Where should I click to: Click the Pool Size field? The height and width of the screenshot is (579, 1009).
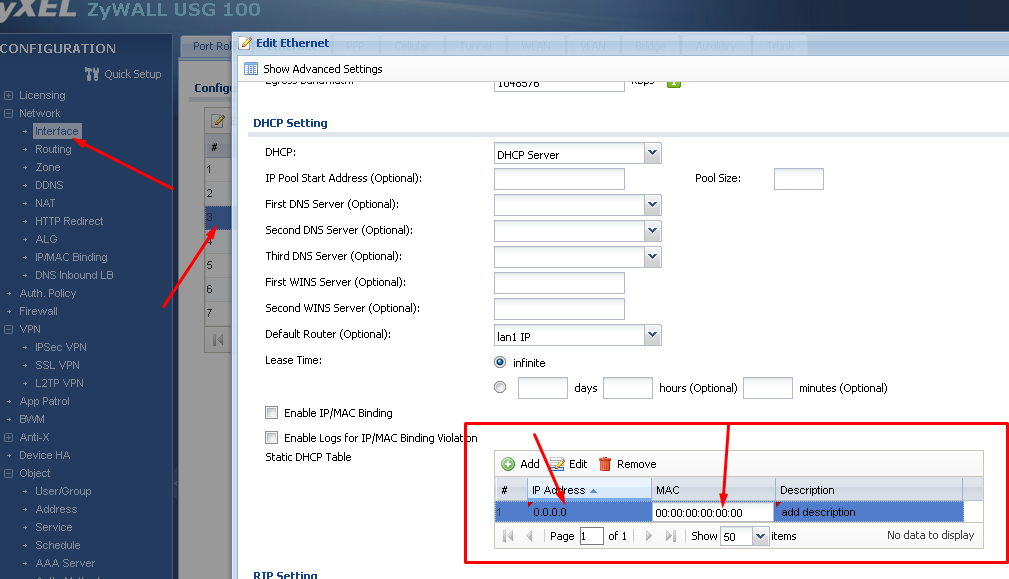(799, 179)
